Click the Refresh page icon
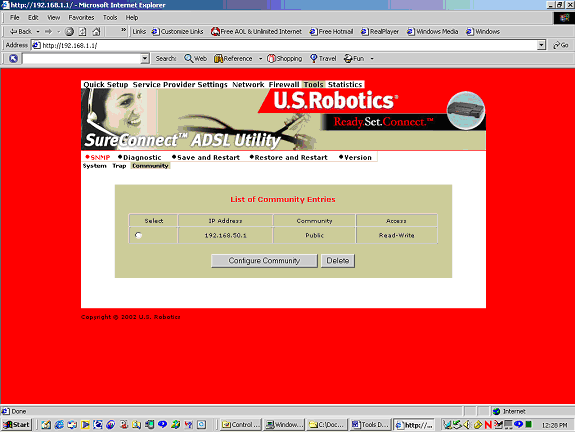The width and height of the screenshot is (575, 432). (x=83, y=32)
